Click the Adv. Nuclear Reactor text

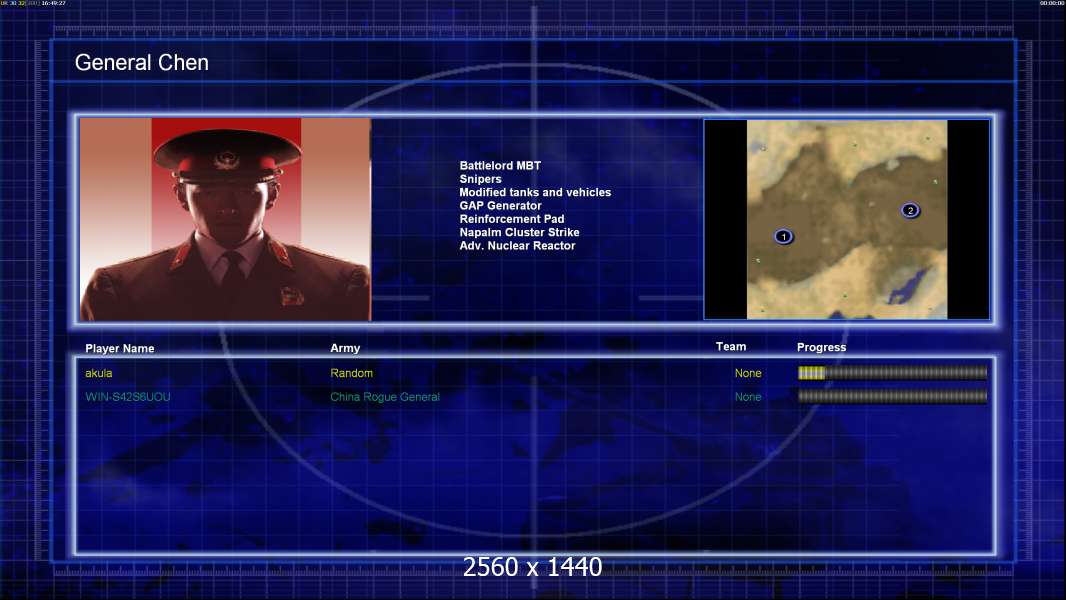pos(517,245)
